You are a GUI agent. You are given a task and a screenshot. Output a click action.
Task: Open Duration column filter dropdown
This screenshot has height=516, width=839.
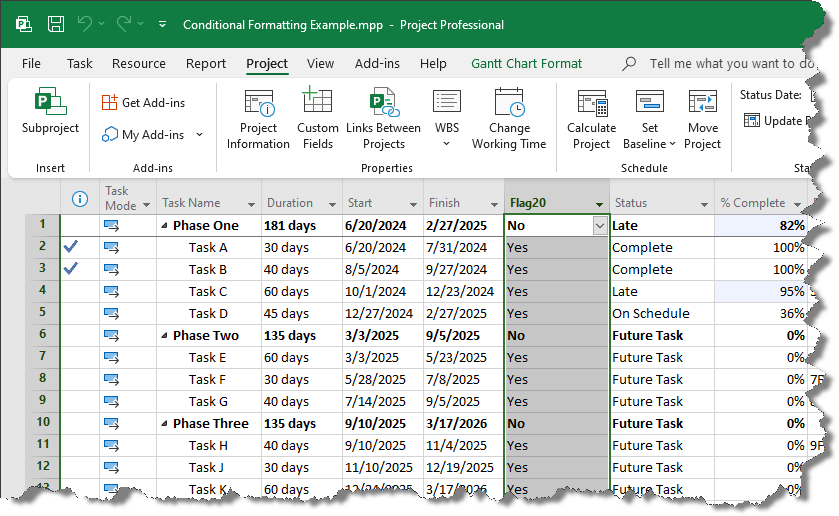tap(332, 205)
